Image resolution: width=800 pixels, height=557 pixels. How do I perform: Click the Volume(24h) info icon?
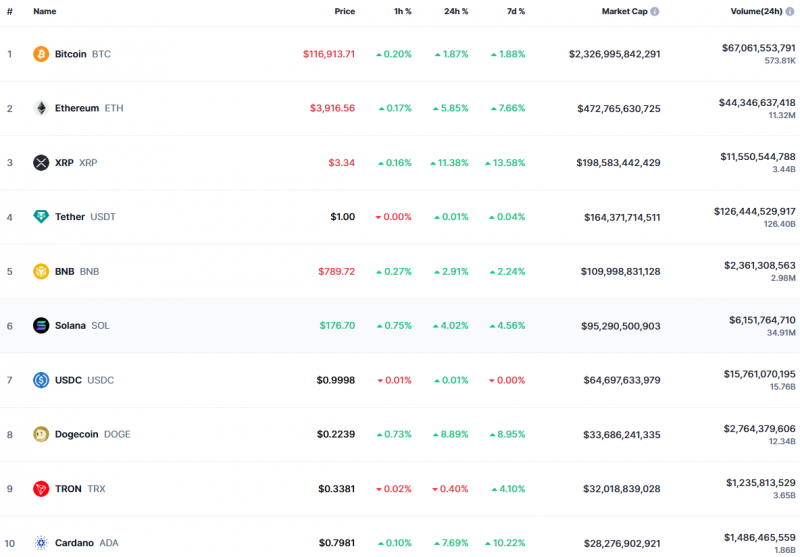(x=790, y=11)
